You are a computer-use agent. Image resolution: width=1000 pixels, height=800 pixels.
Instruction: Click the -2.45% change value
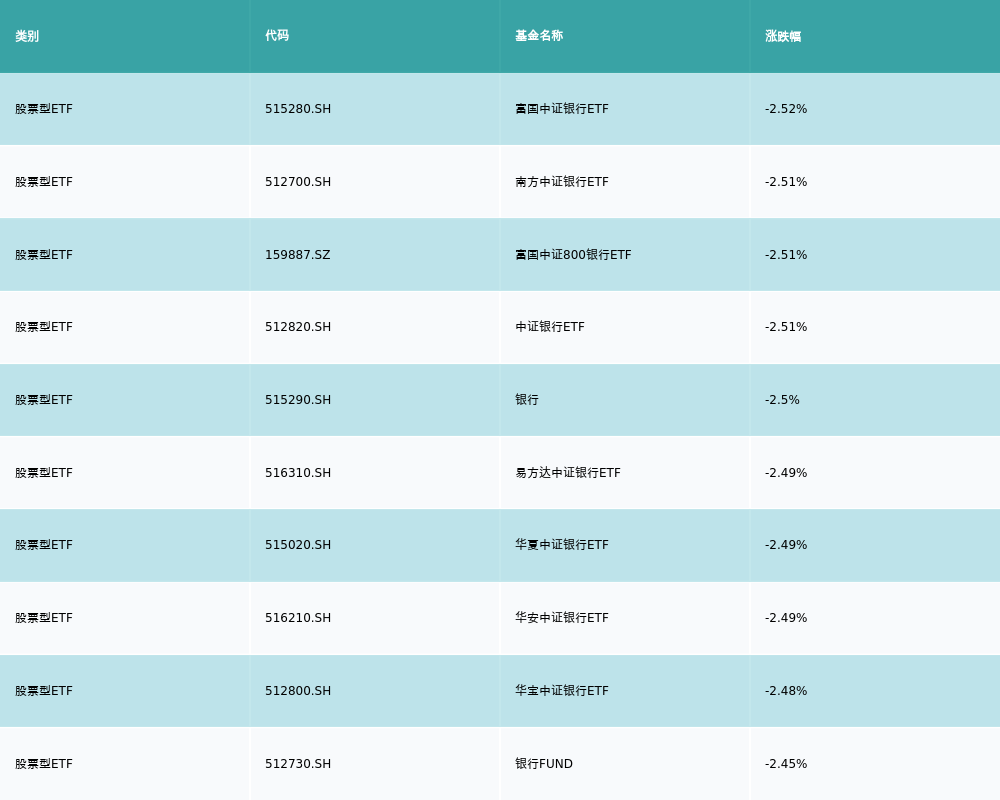pos(786,764)
